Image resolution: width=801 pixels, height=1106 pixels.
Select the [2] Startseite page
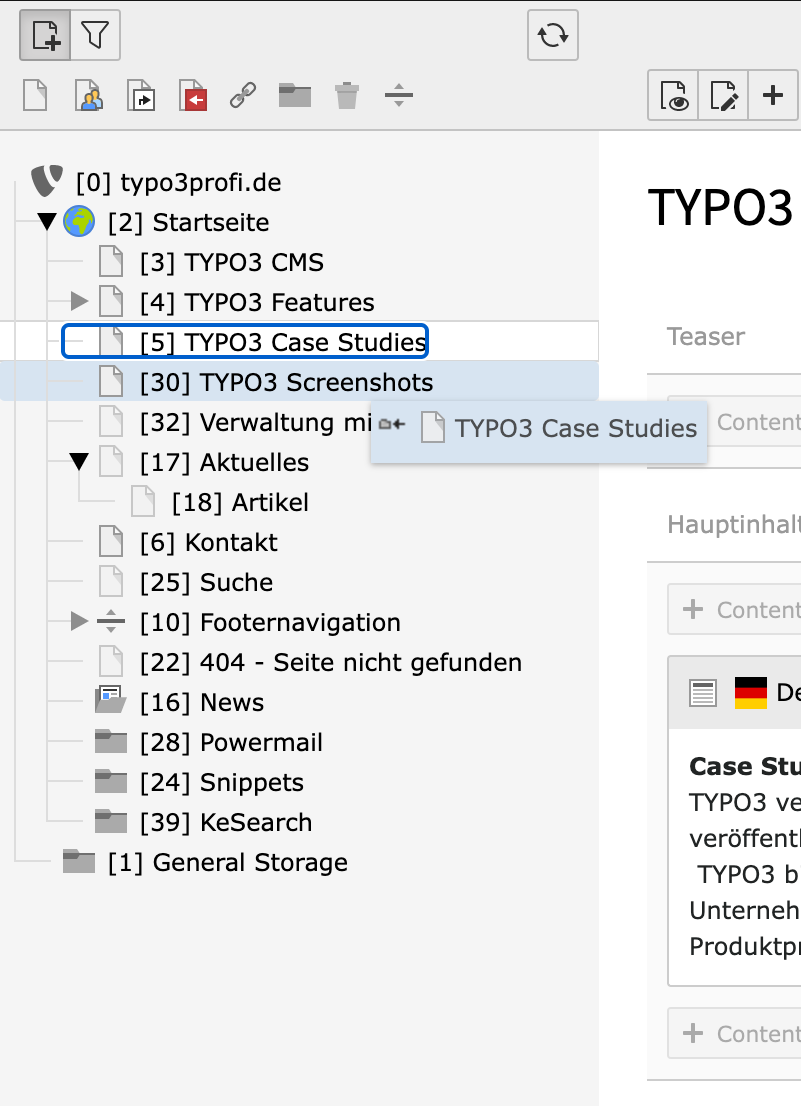(x=189, y=223)
